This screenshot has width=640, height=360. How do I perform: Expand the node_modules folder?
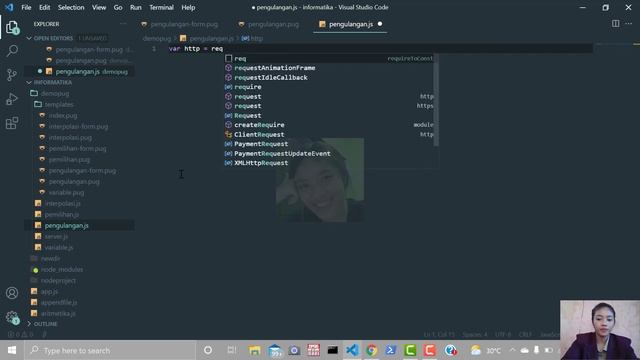[62, 269]
